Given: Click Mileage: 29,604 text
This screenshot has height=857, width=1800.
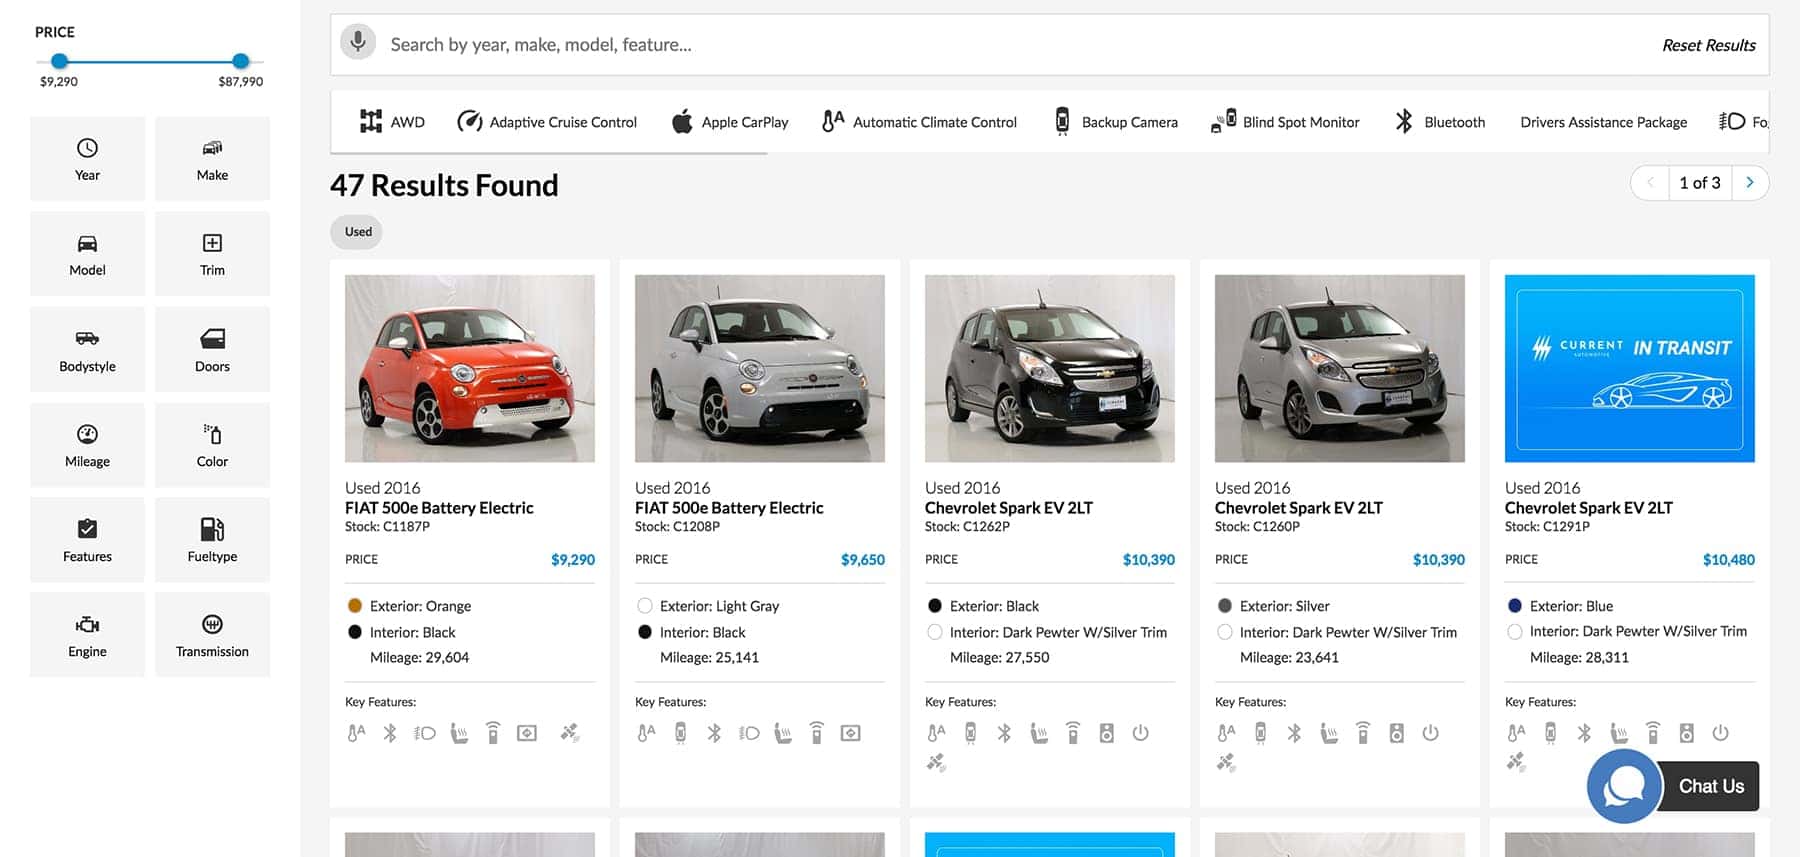Looking at the screenshot, I should tap(419, 658).
